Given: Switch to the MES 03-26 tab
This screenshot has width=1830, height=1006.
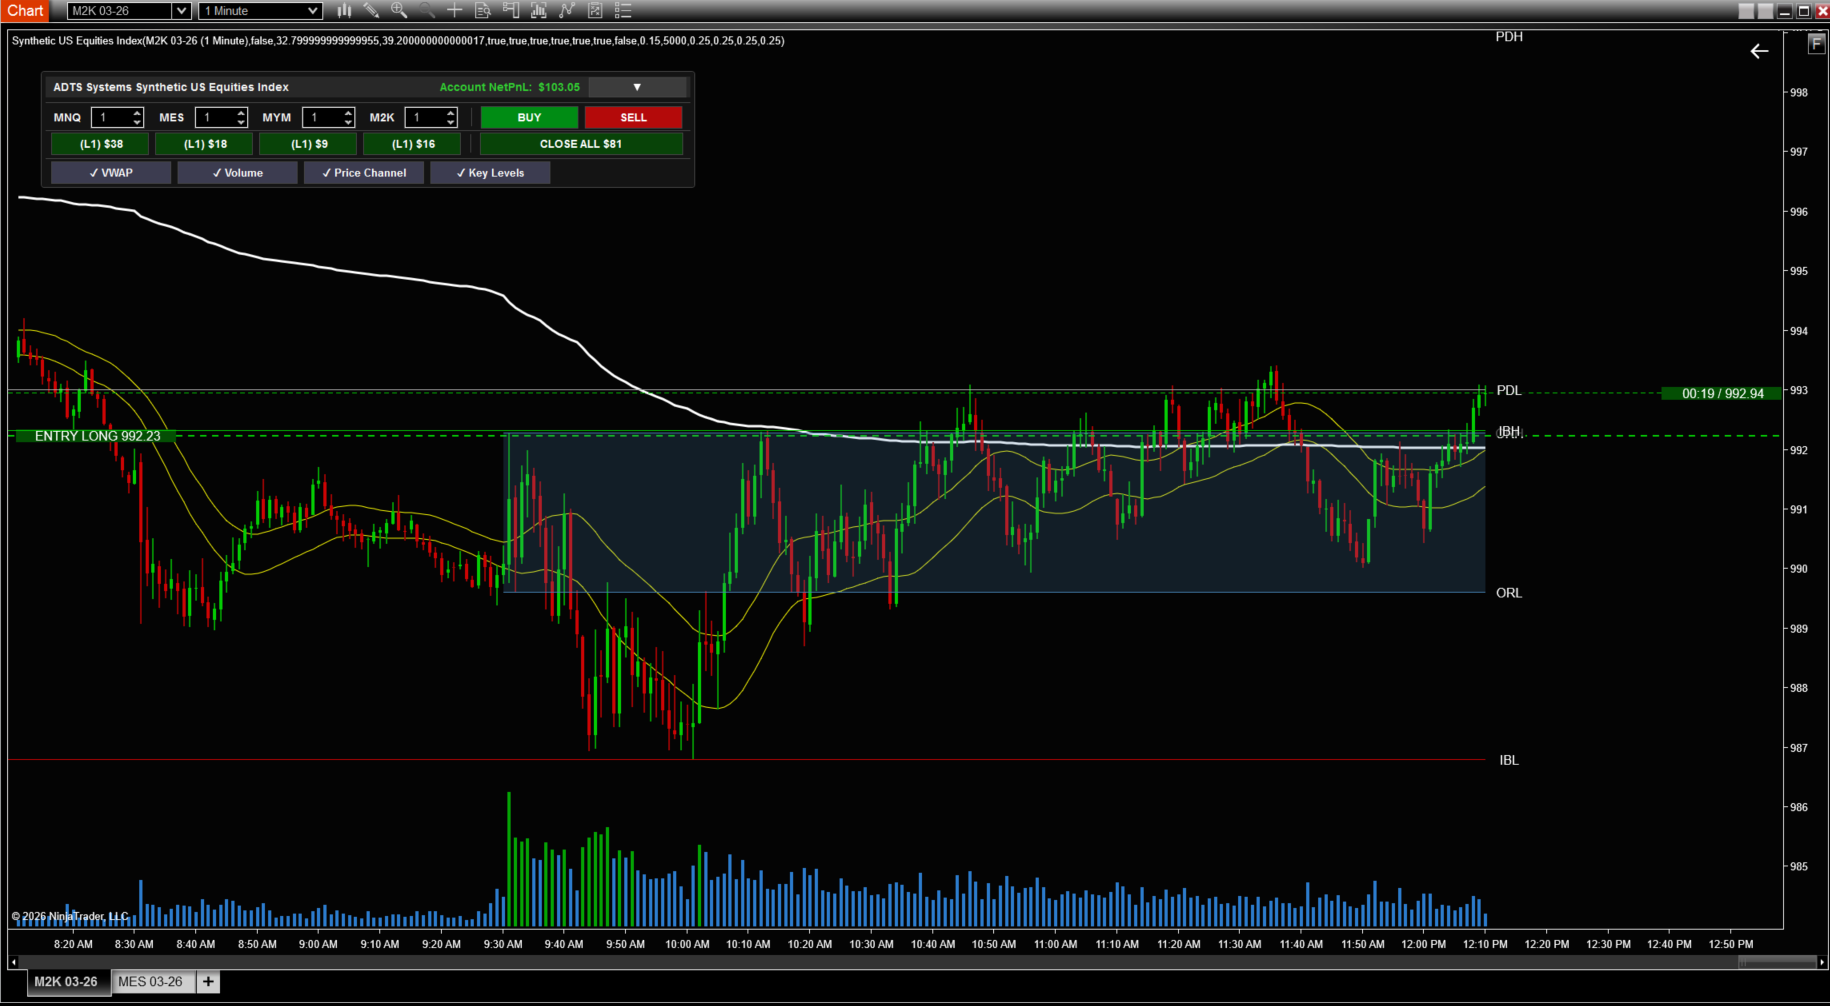Looking at the screenshot, I should tap(150, 981).
